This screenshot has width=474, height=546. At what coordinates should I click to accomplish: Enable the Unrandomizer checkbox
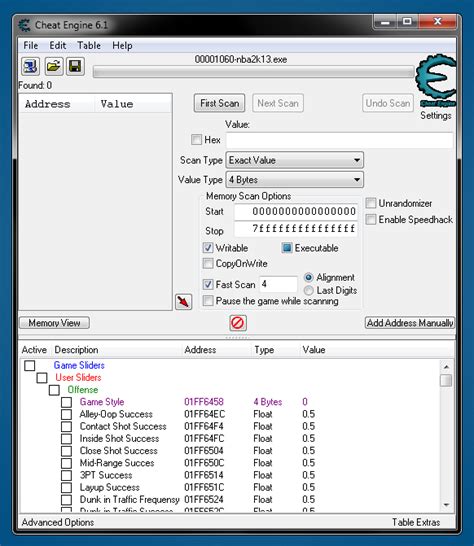click(371, 203)
